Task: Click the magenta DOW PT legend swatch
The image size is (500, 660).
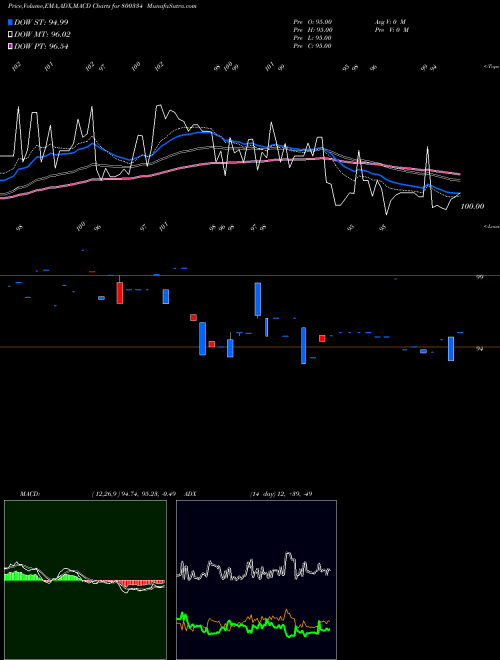Action: 10,46
